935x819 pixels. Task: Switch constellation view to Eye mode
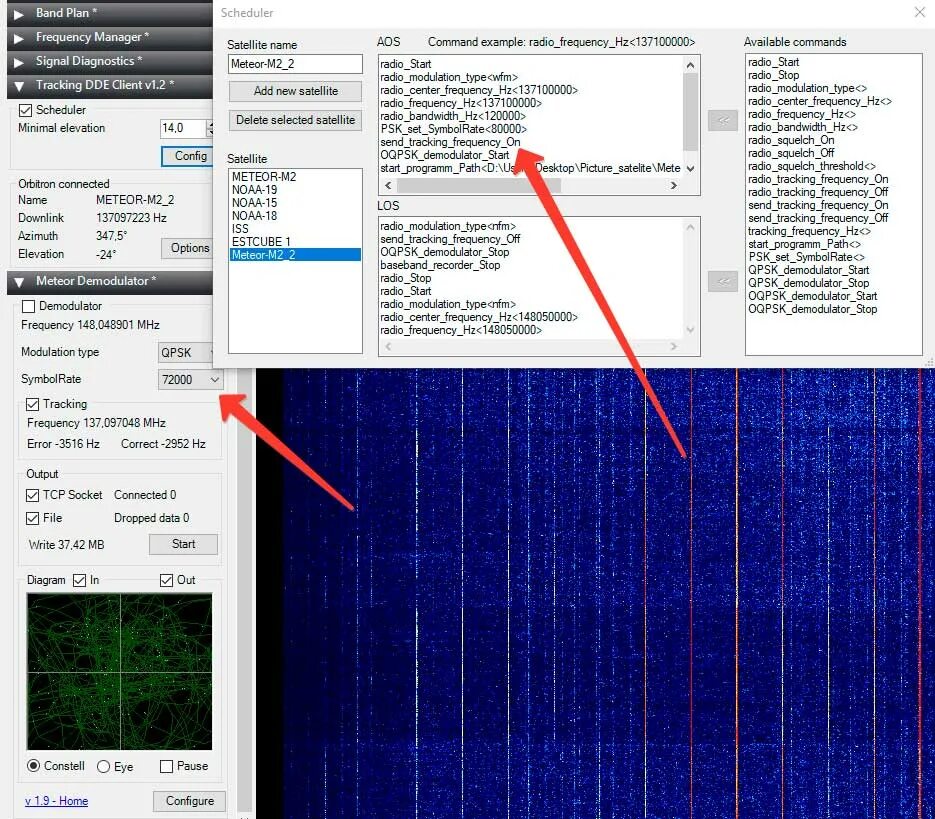[x=102, y=766]
